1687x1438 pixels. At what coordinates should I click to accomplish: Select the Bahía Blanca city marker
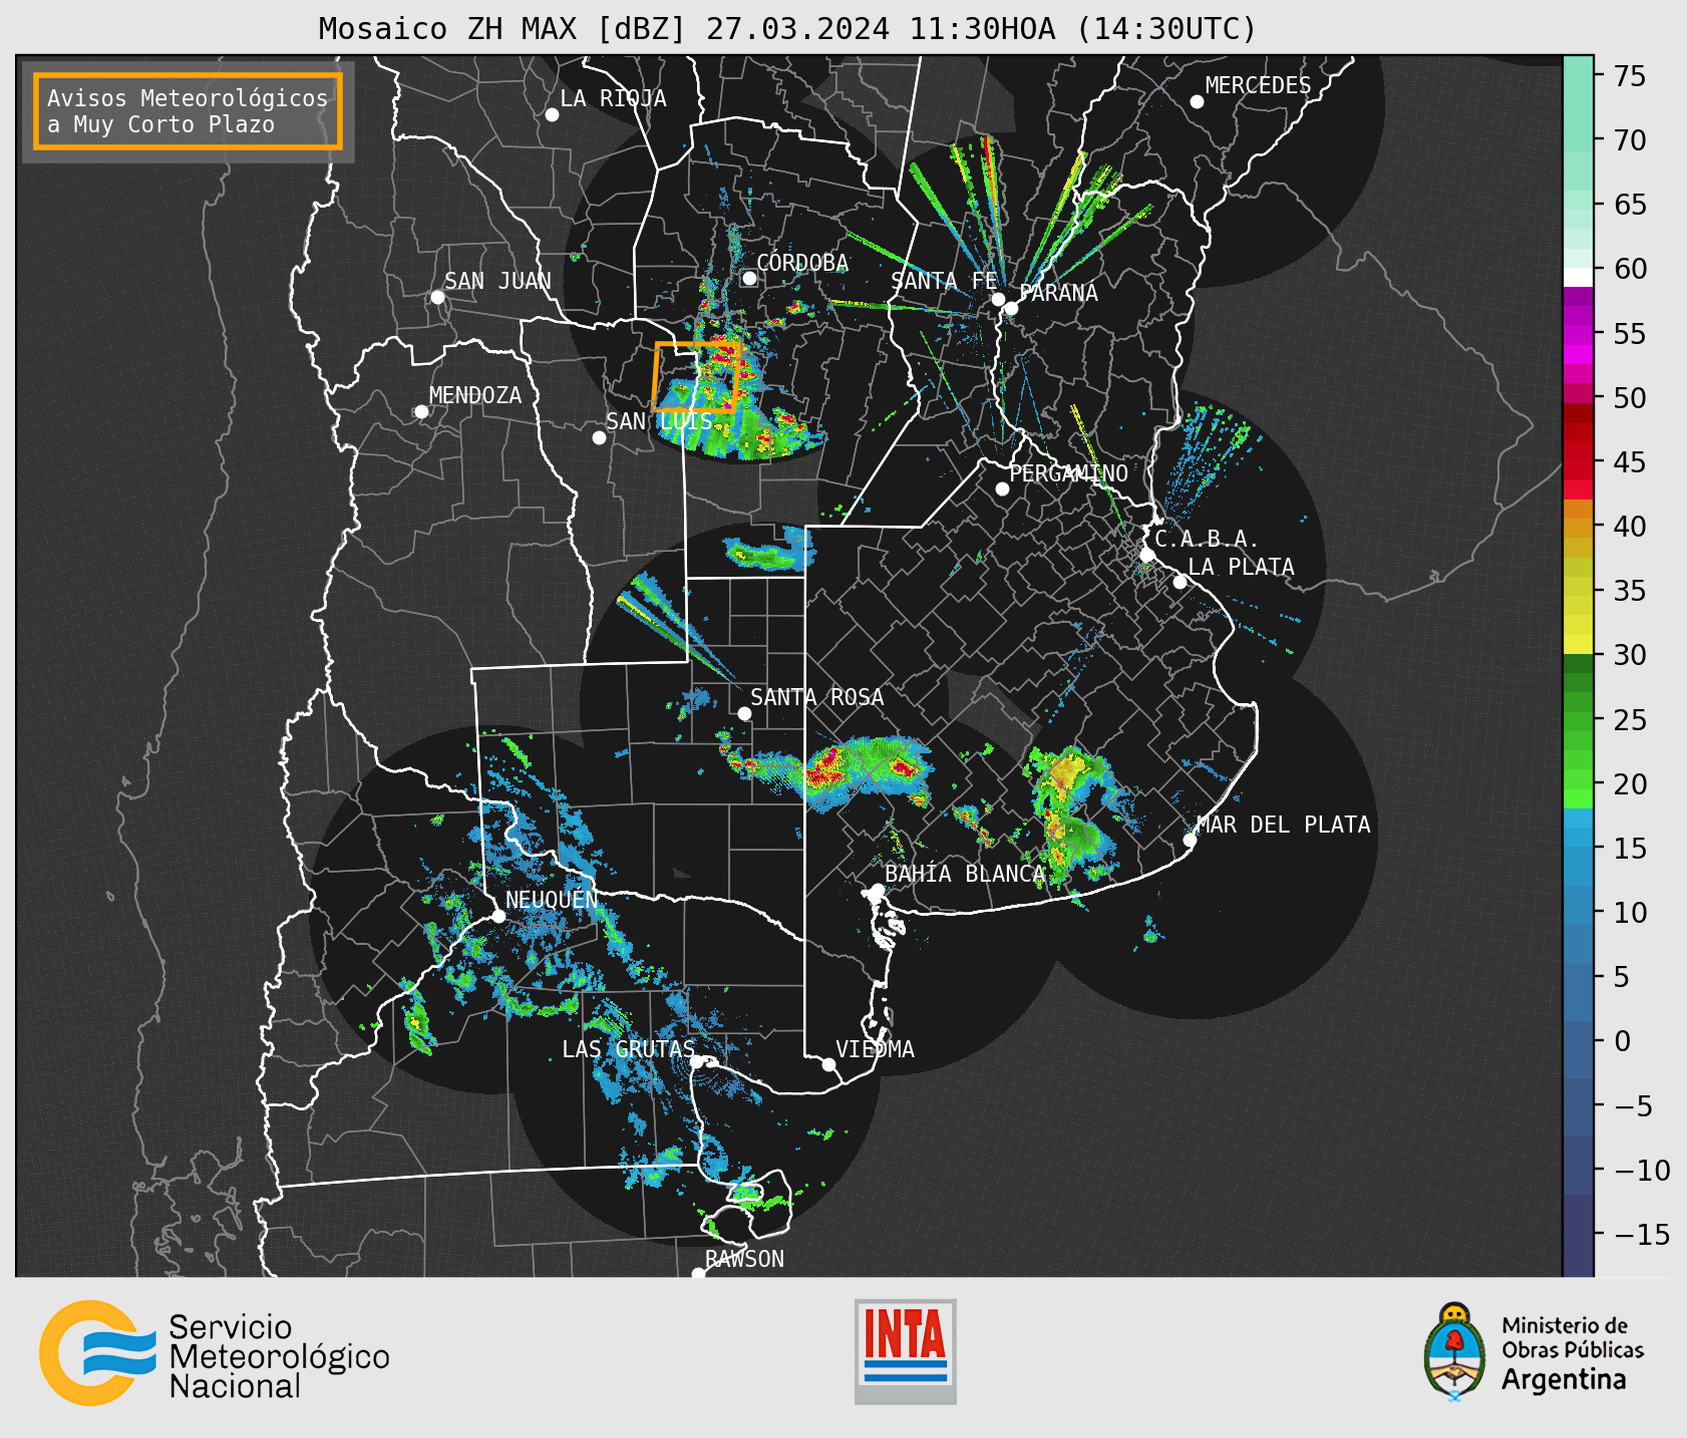(877, 890)
